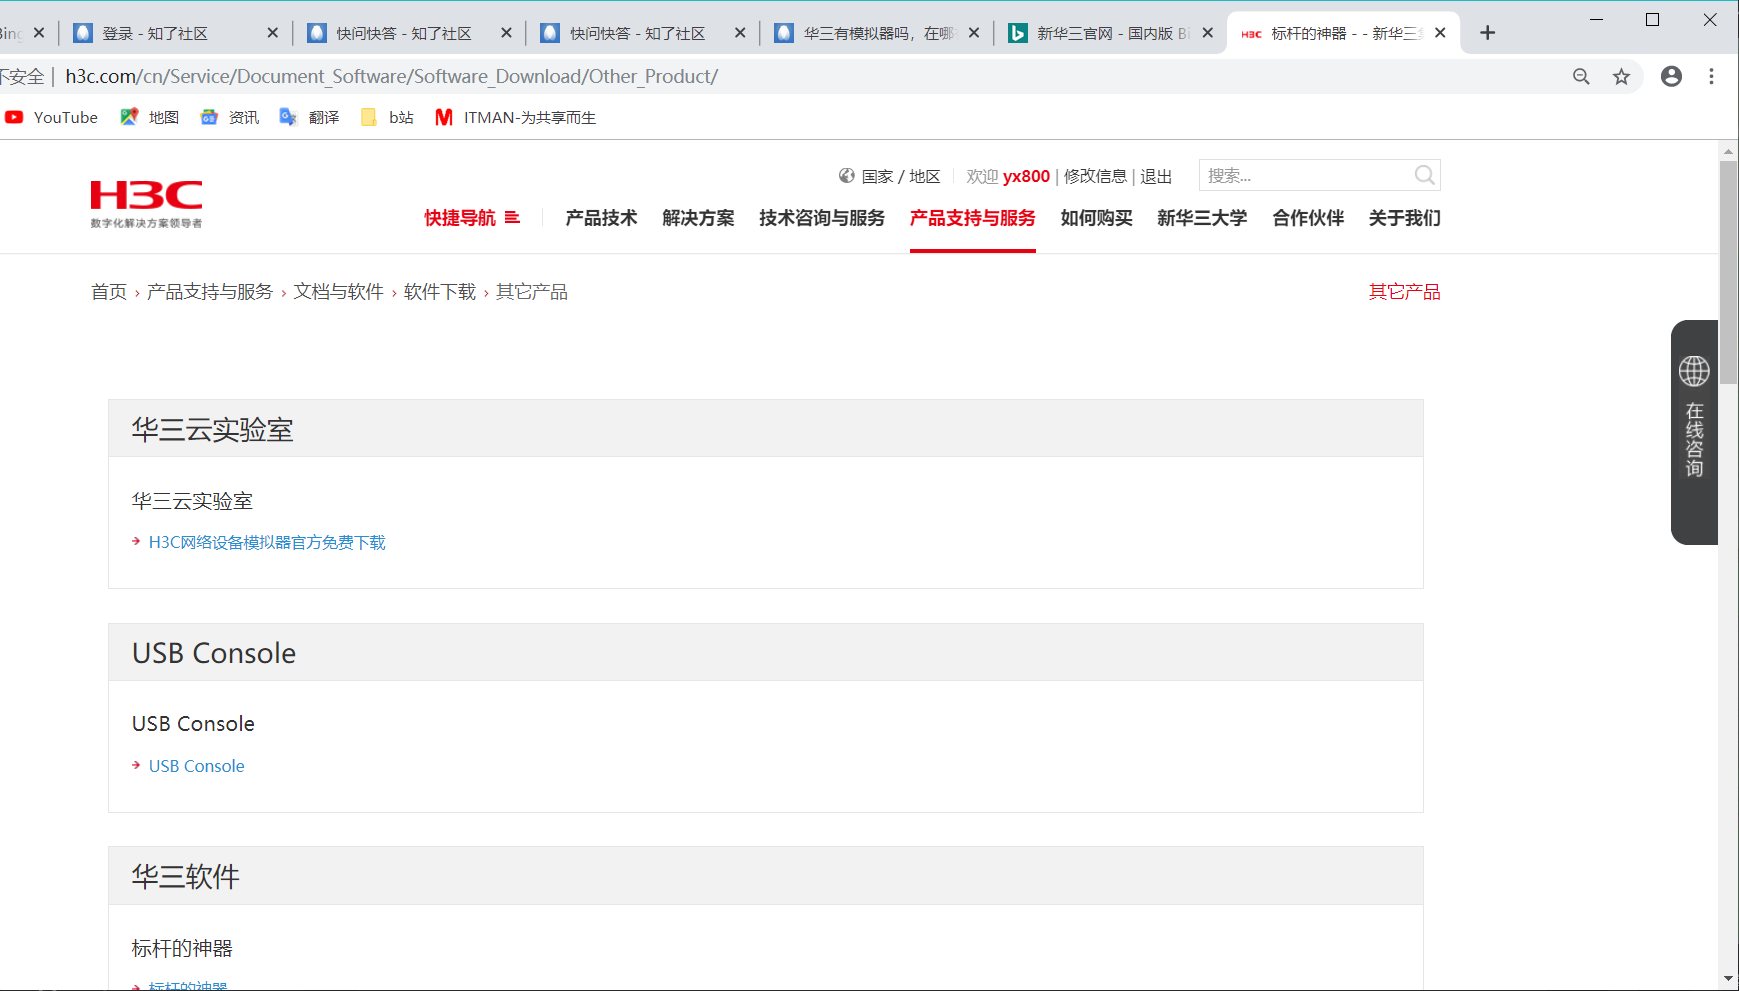The height and width of the screenshot is (991, 1739).
Task: Click the scrollbar down arrow
Action: click(1728, 979)
